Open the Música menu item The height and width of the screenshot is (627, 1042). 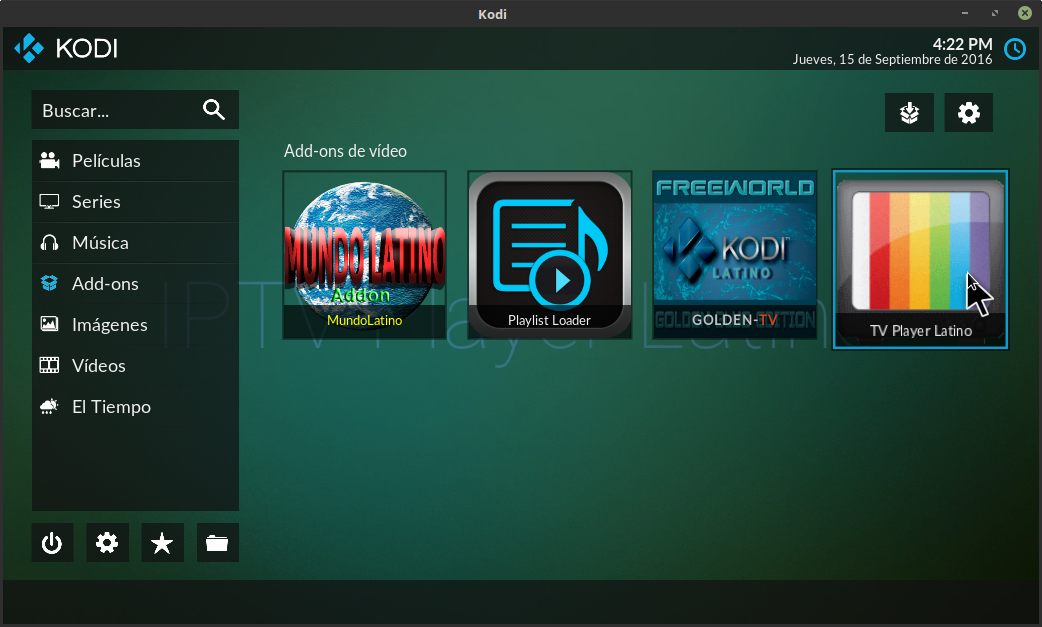click(x=135, y=243)
